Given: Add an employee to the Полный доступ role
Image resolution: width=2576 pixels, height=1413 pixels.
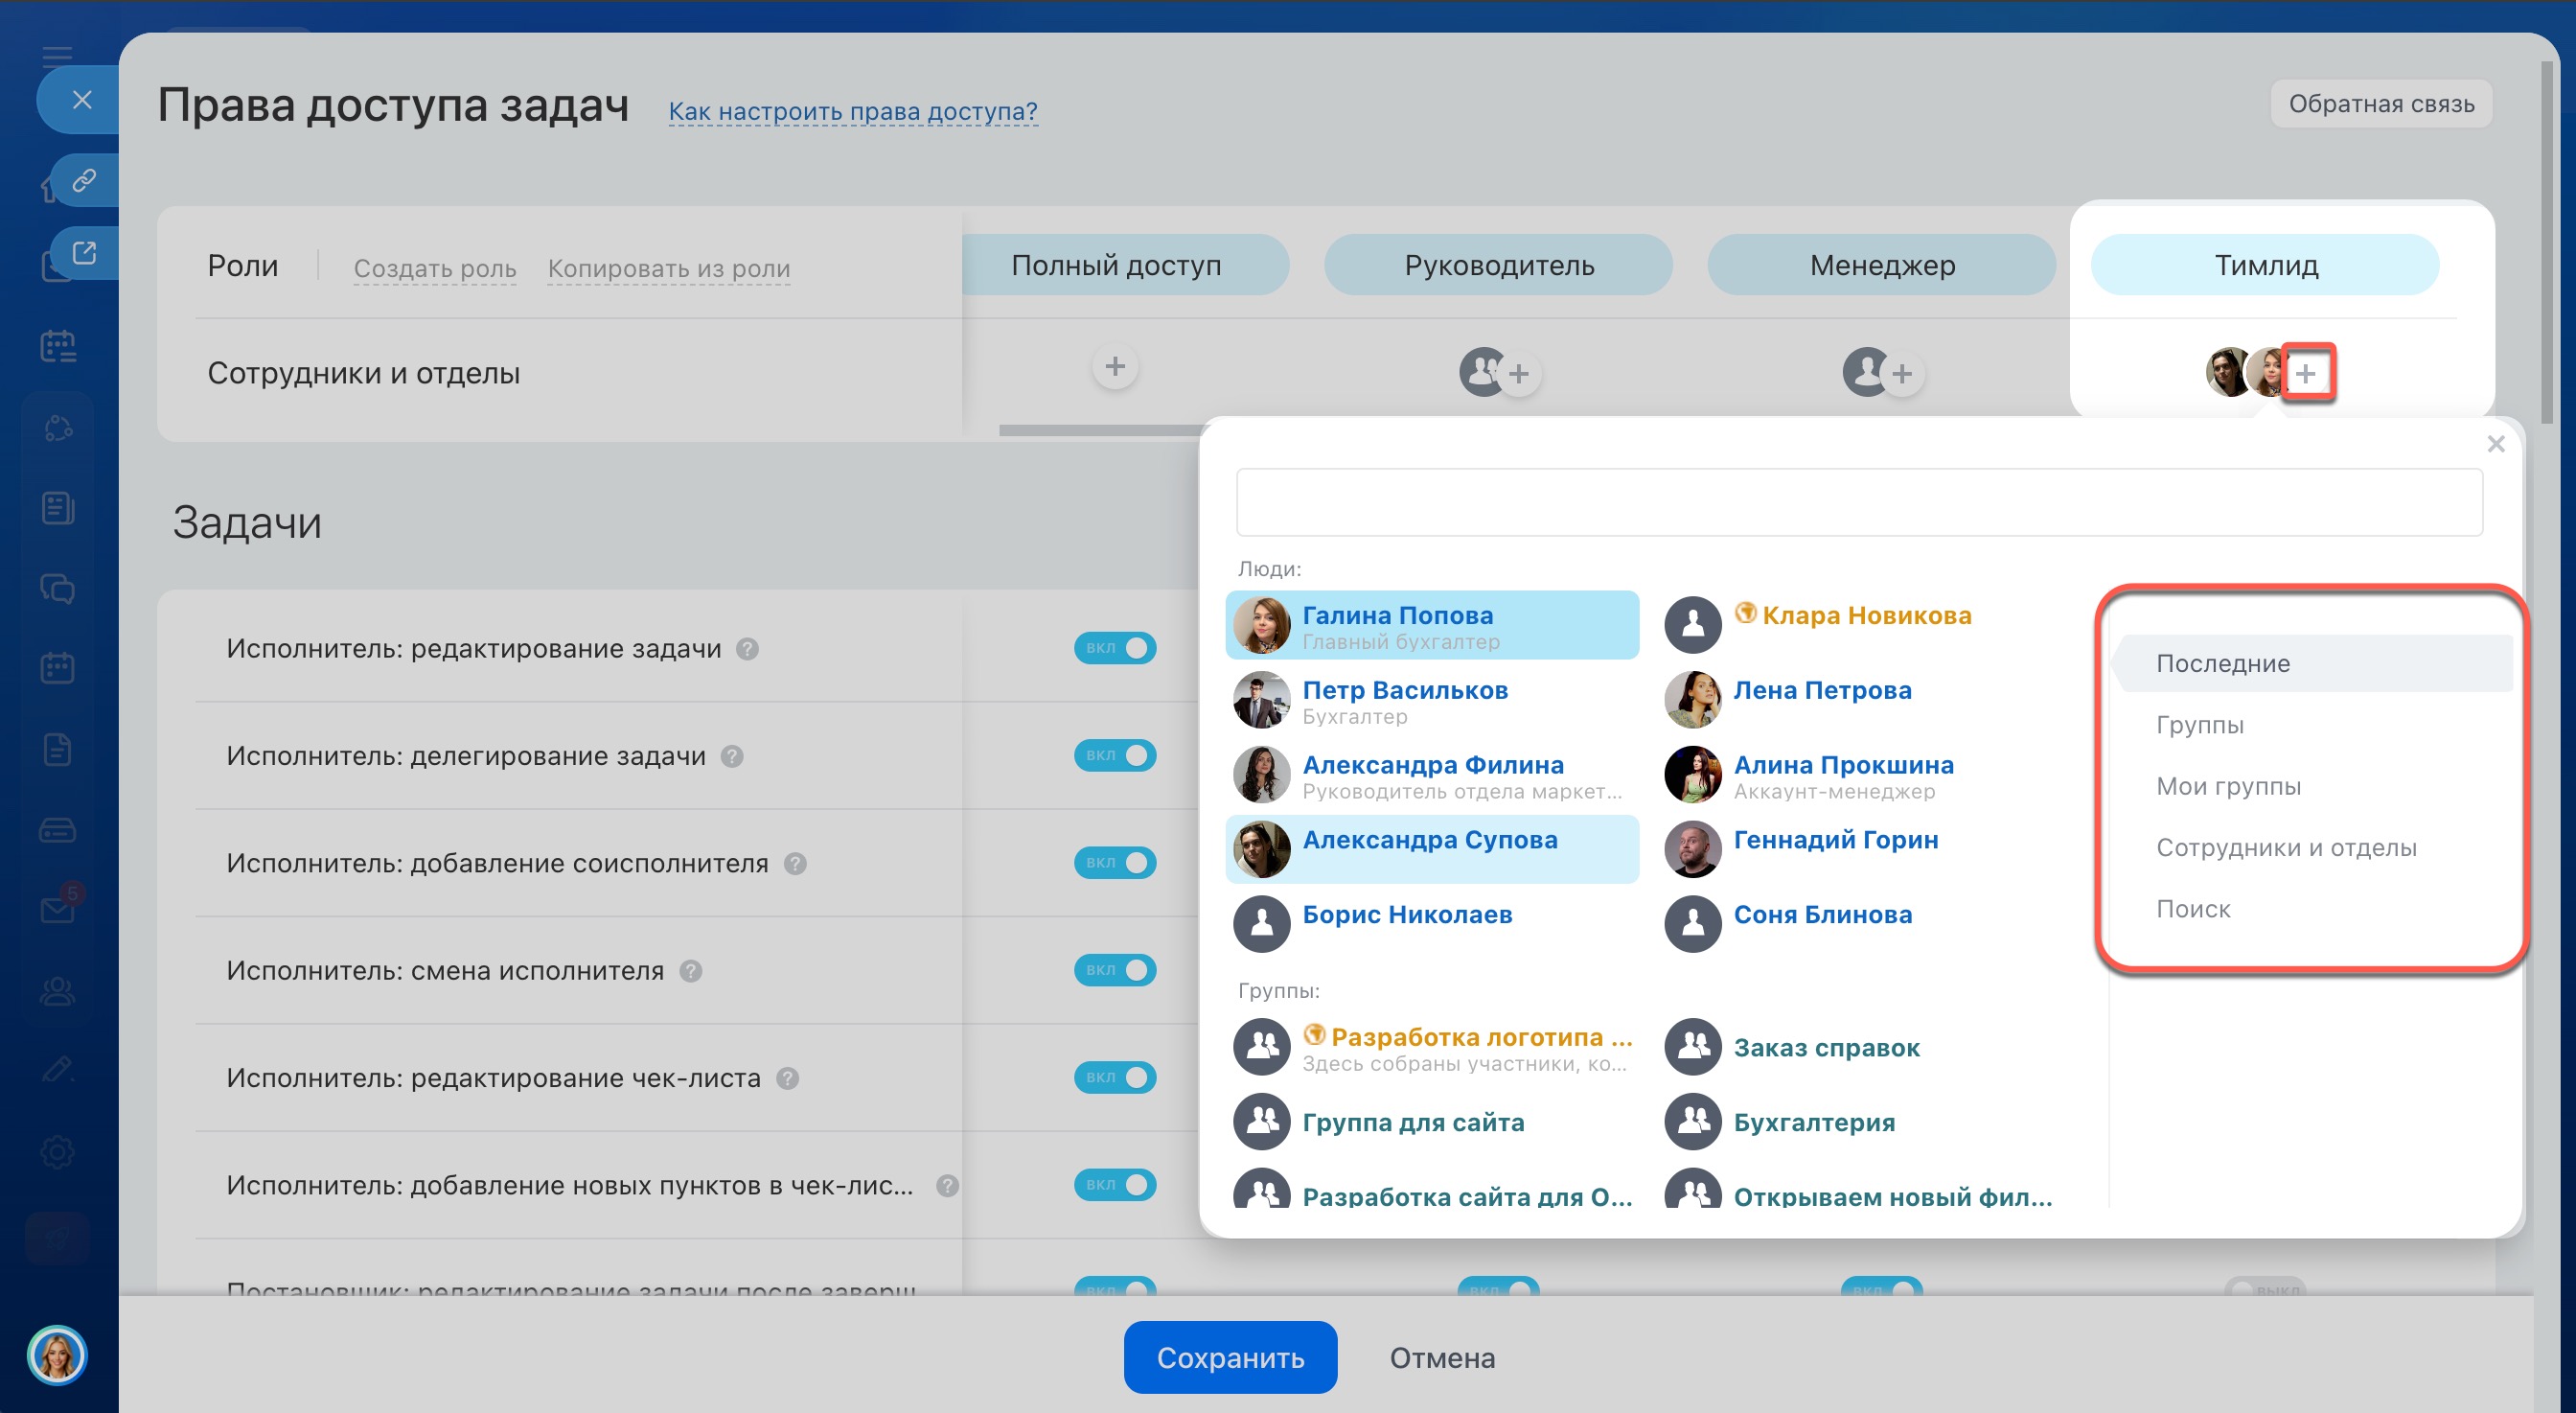Looking at the screenshot, I should (x=1115, y=366).
